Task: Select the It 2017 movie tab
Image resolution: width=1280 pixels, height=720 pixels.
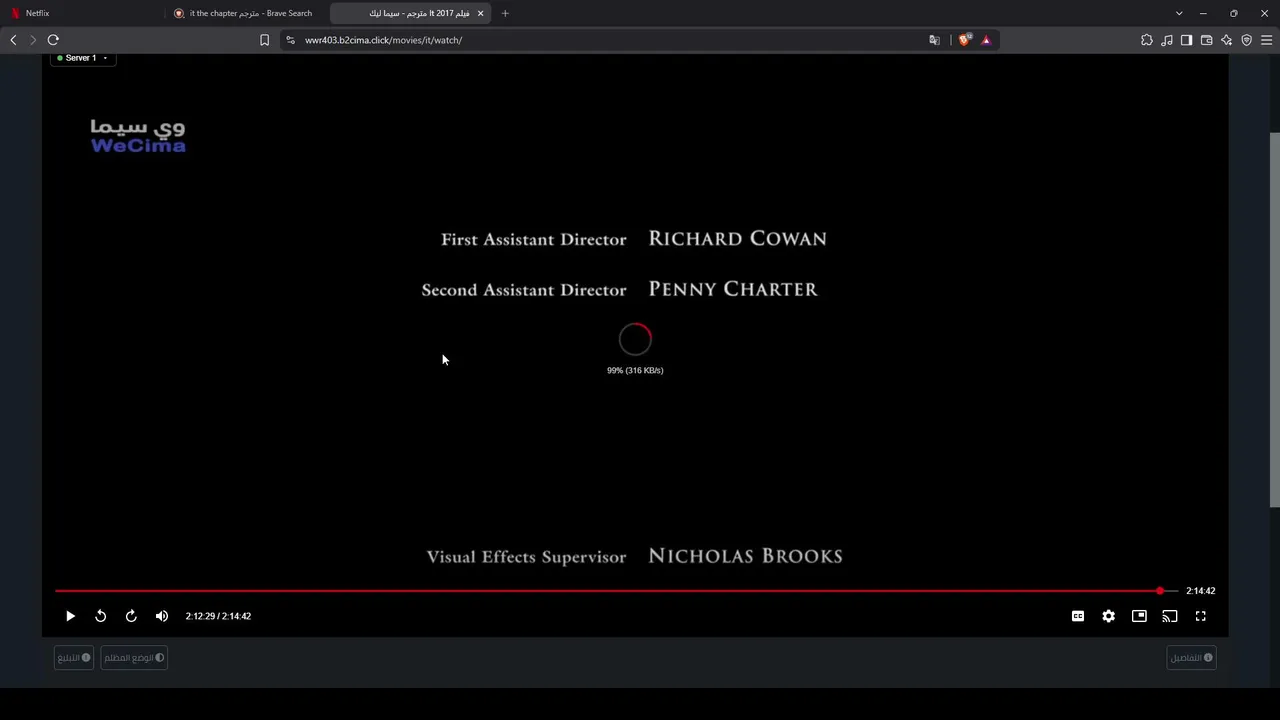Action: point(410,13)
